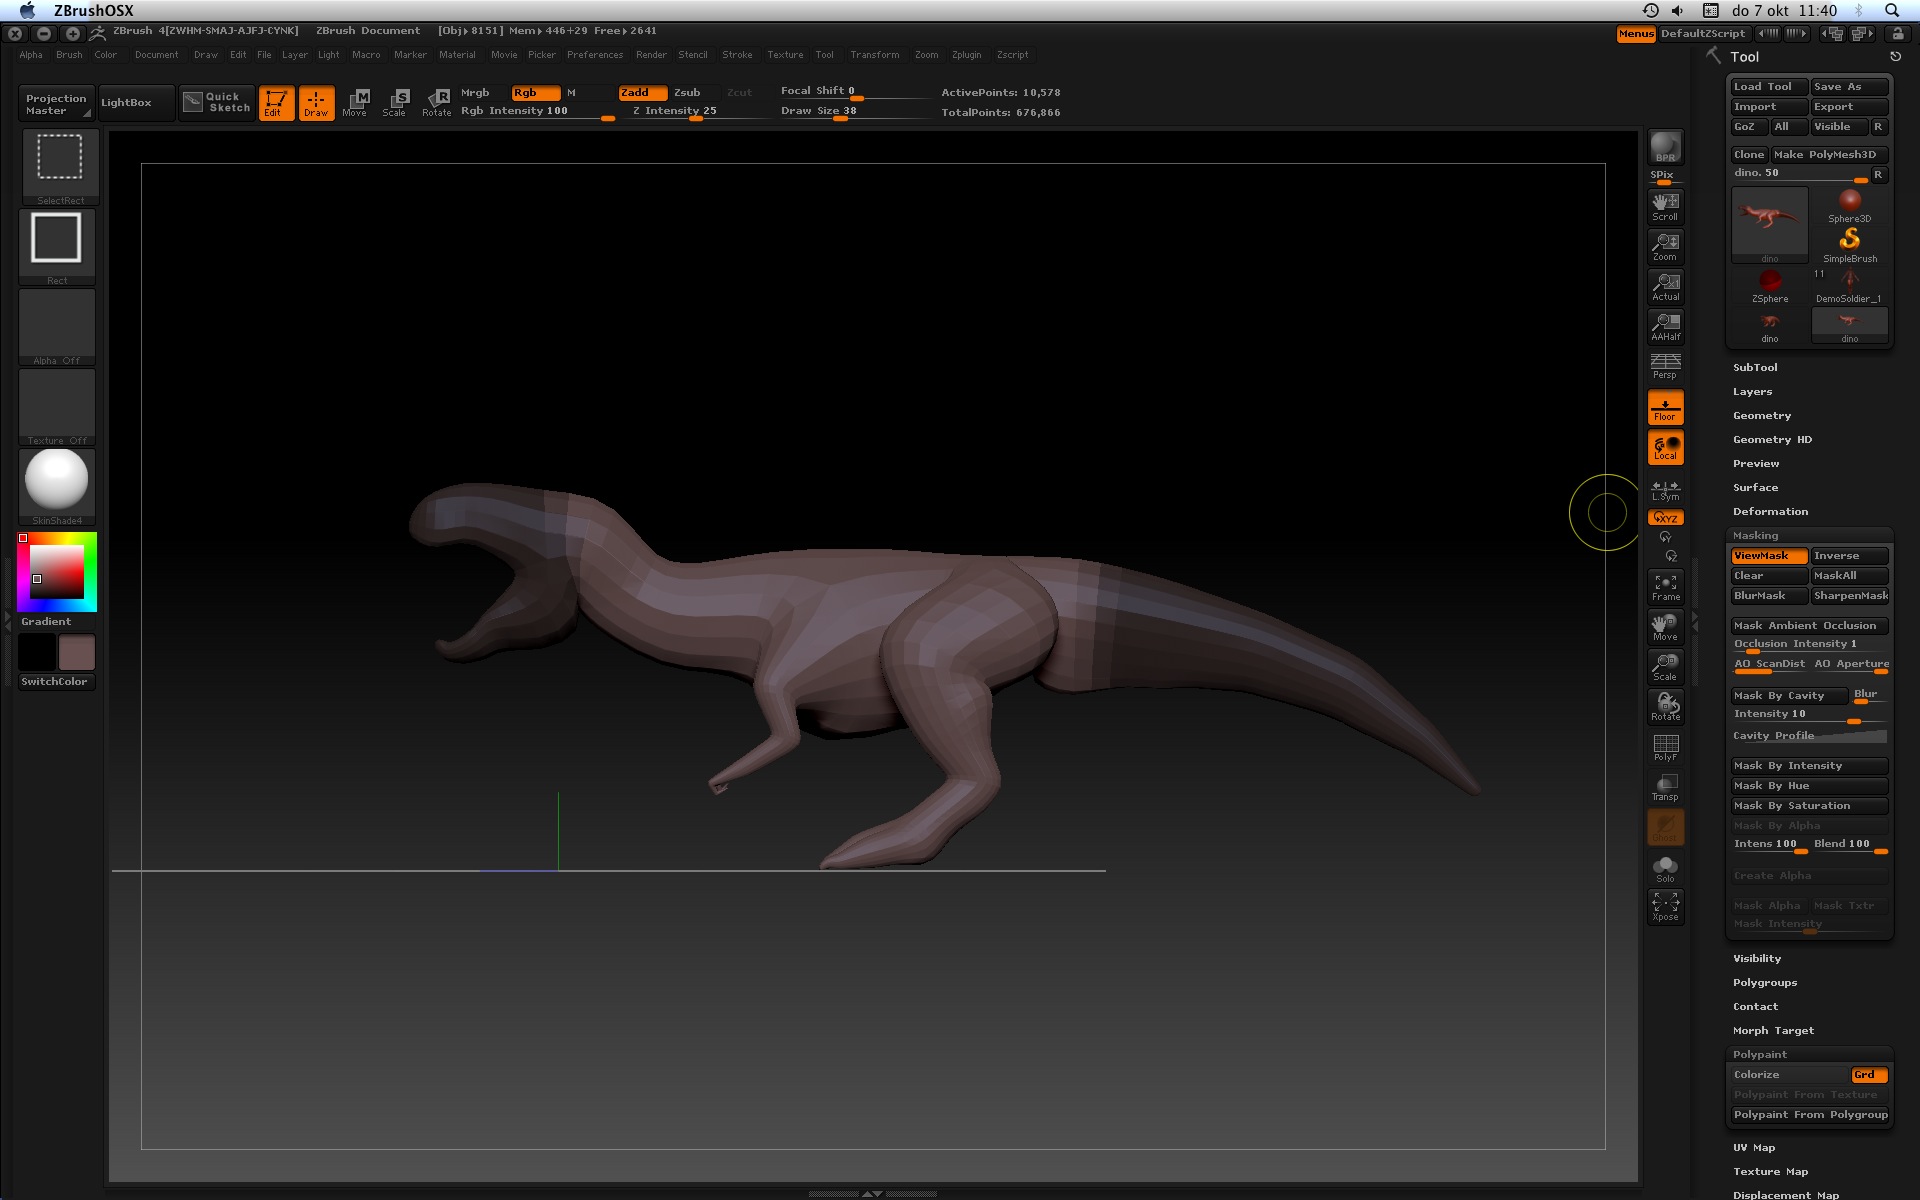
Task: Toggle Local transformations
Action: (x=1665, y=447)
